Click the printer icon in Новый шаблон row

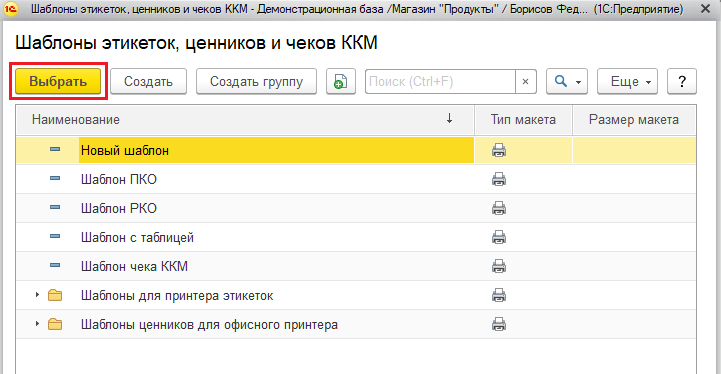pos(499,150)
